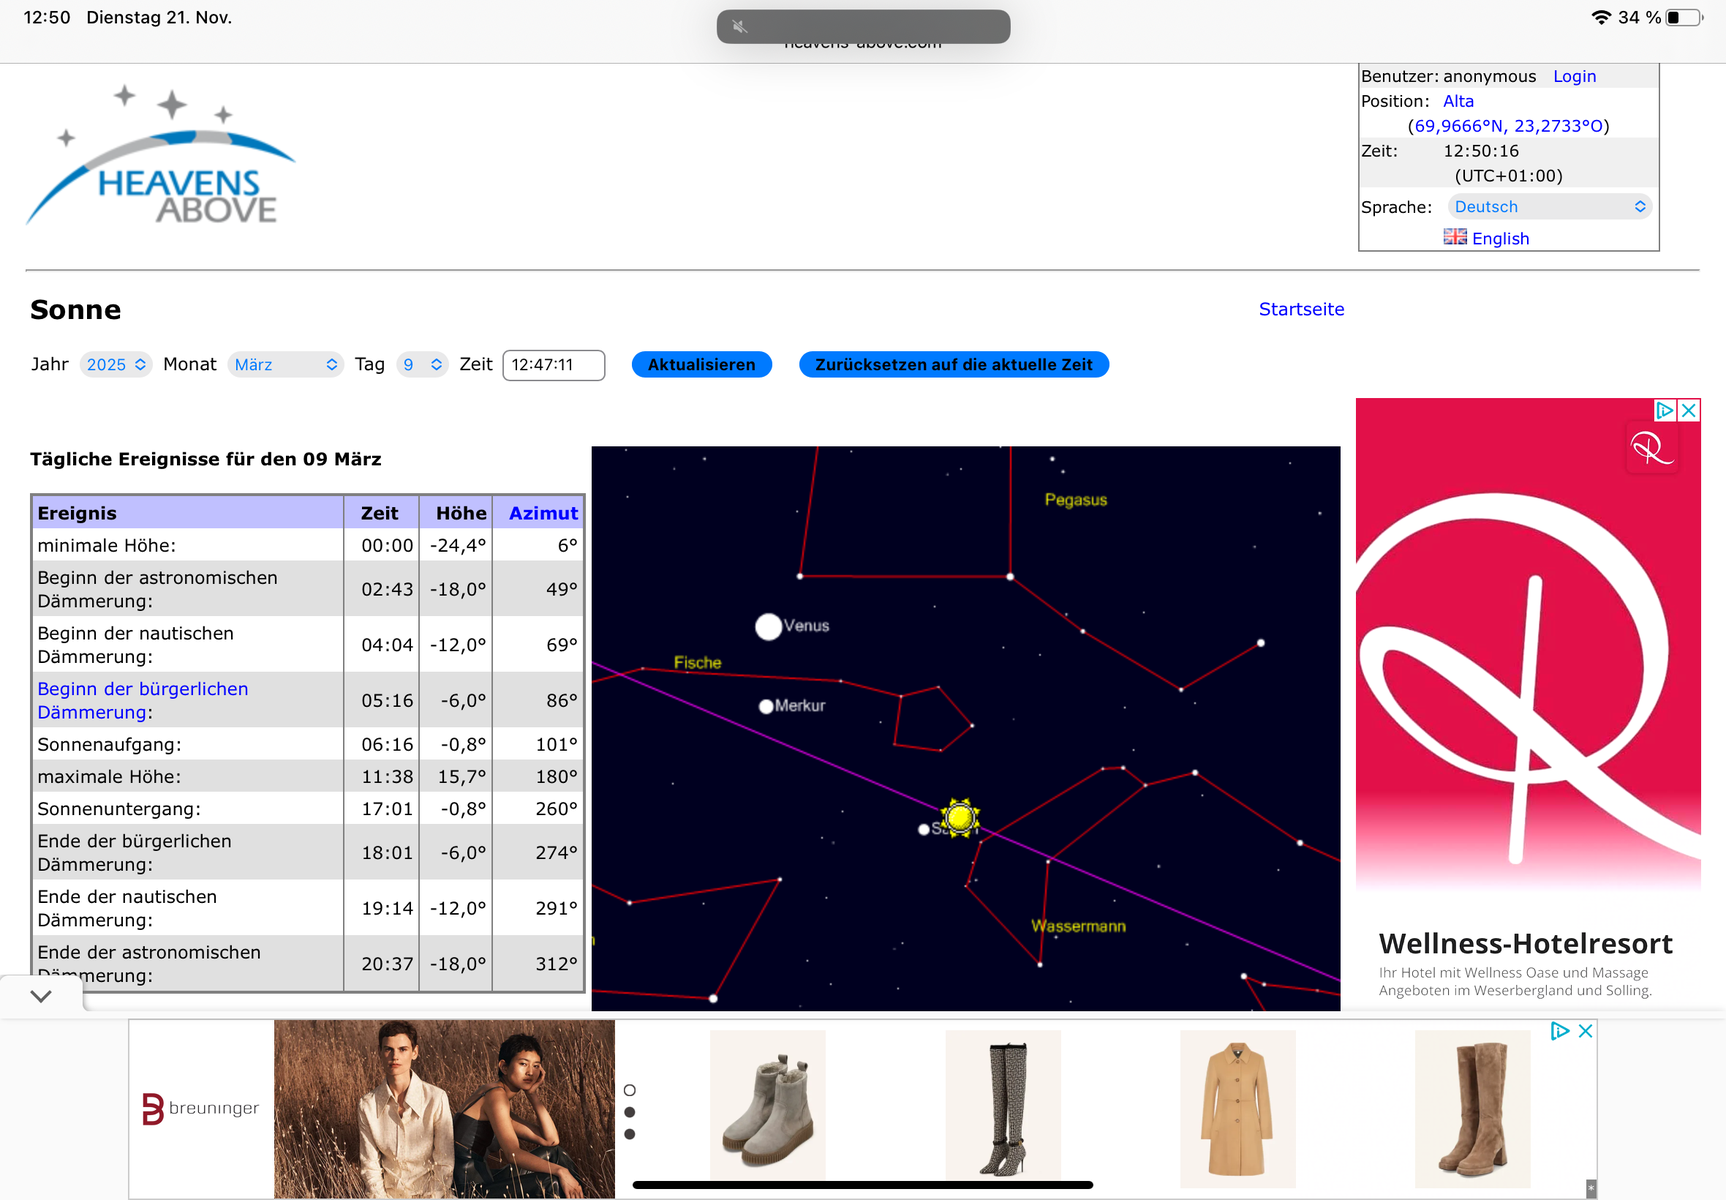The image size is (1726, 1200).
Task: Click Zurücksetzen auf die aktuelle Zeit
Action: tap(953, 365)
